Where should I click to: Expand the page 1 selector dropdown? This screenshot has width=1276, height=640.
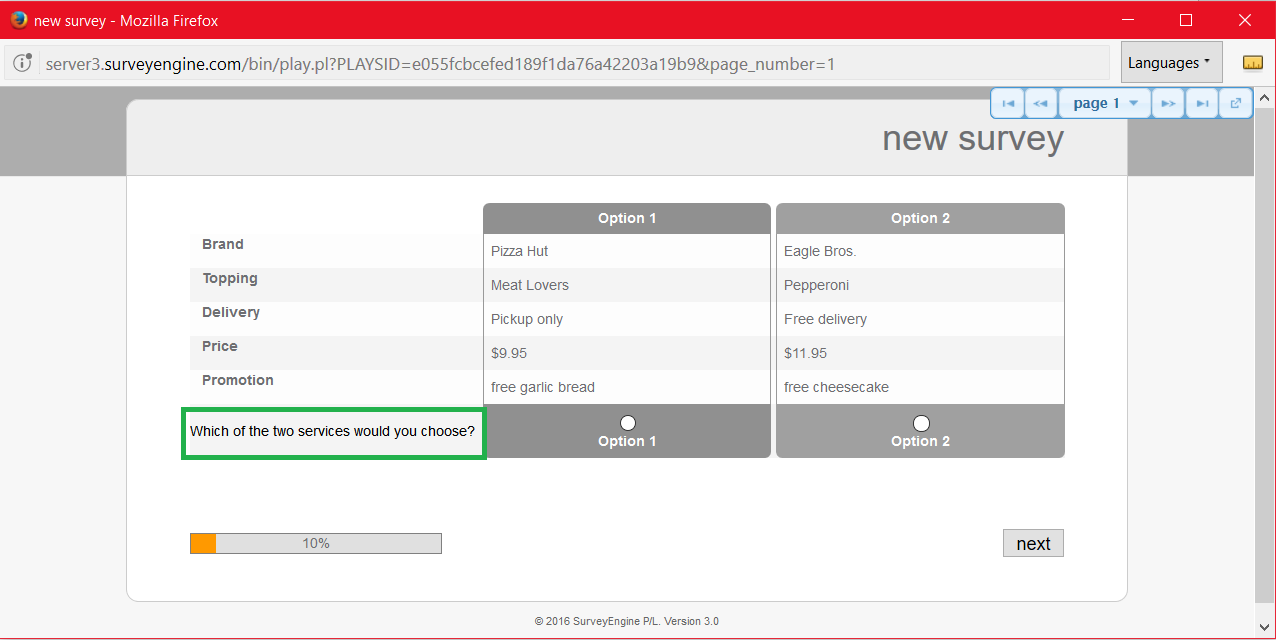[1105, 103]
